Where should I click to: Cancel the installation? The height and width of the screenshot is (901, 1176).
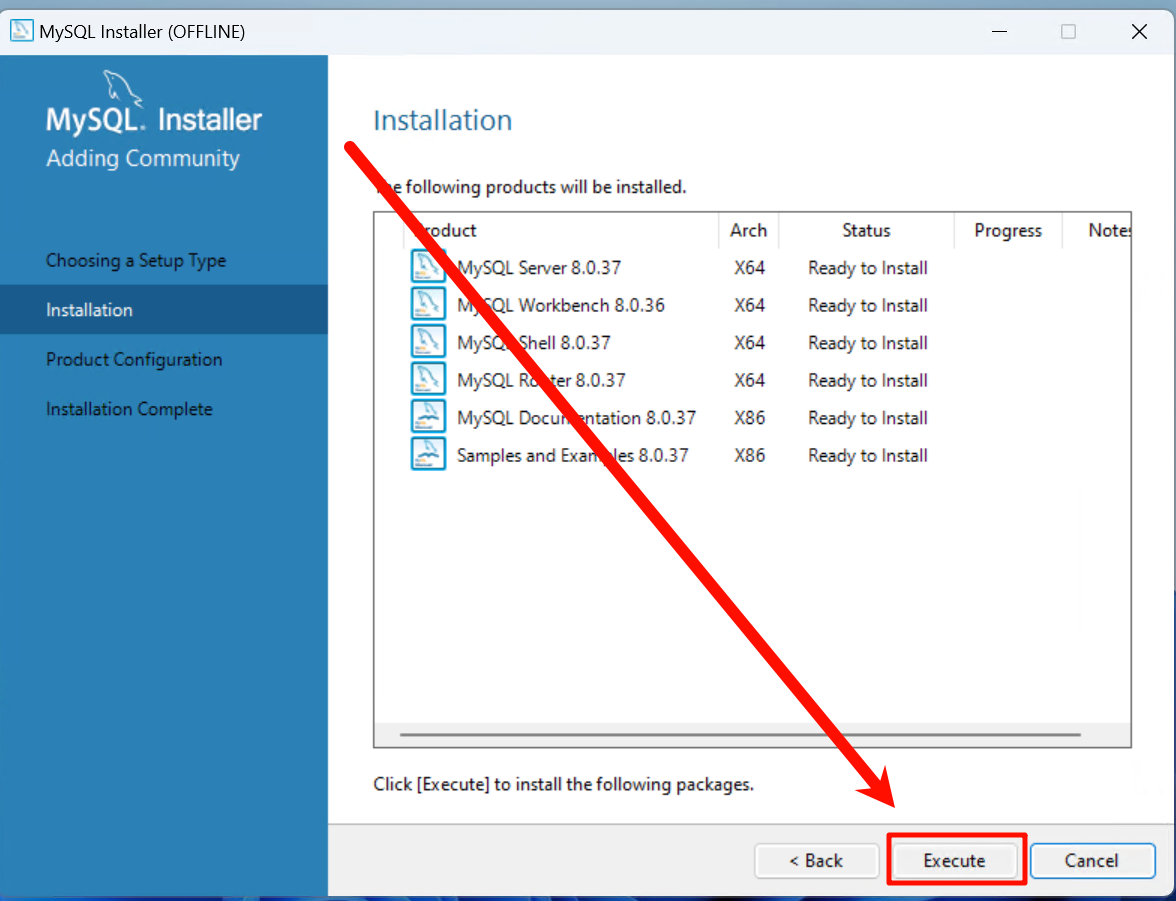pyautogui.click(x=1092, y=860)
